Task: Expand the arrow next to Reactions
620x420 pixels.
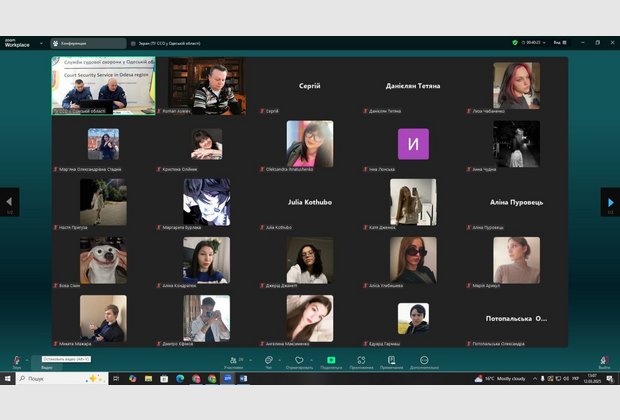Action: click(x=311, y=358)
